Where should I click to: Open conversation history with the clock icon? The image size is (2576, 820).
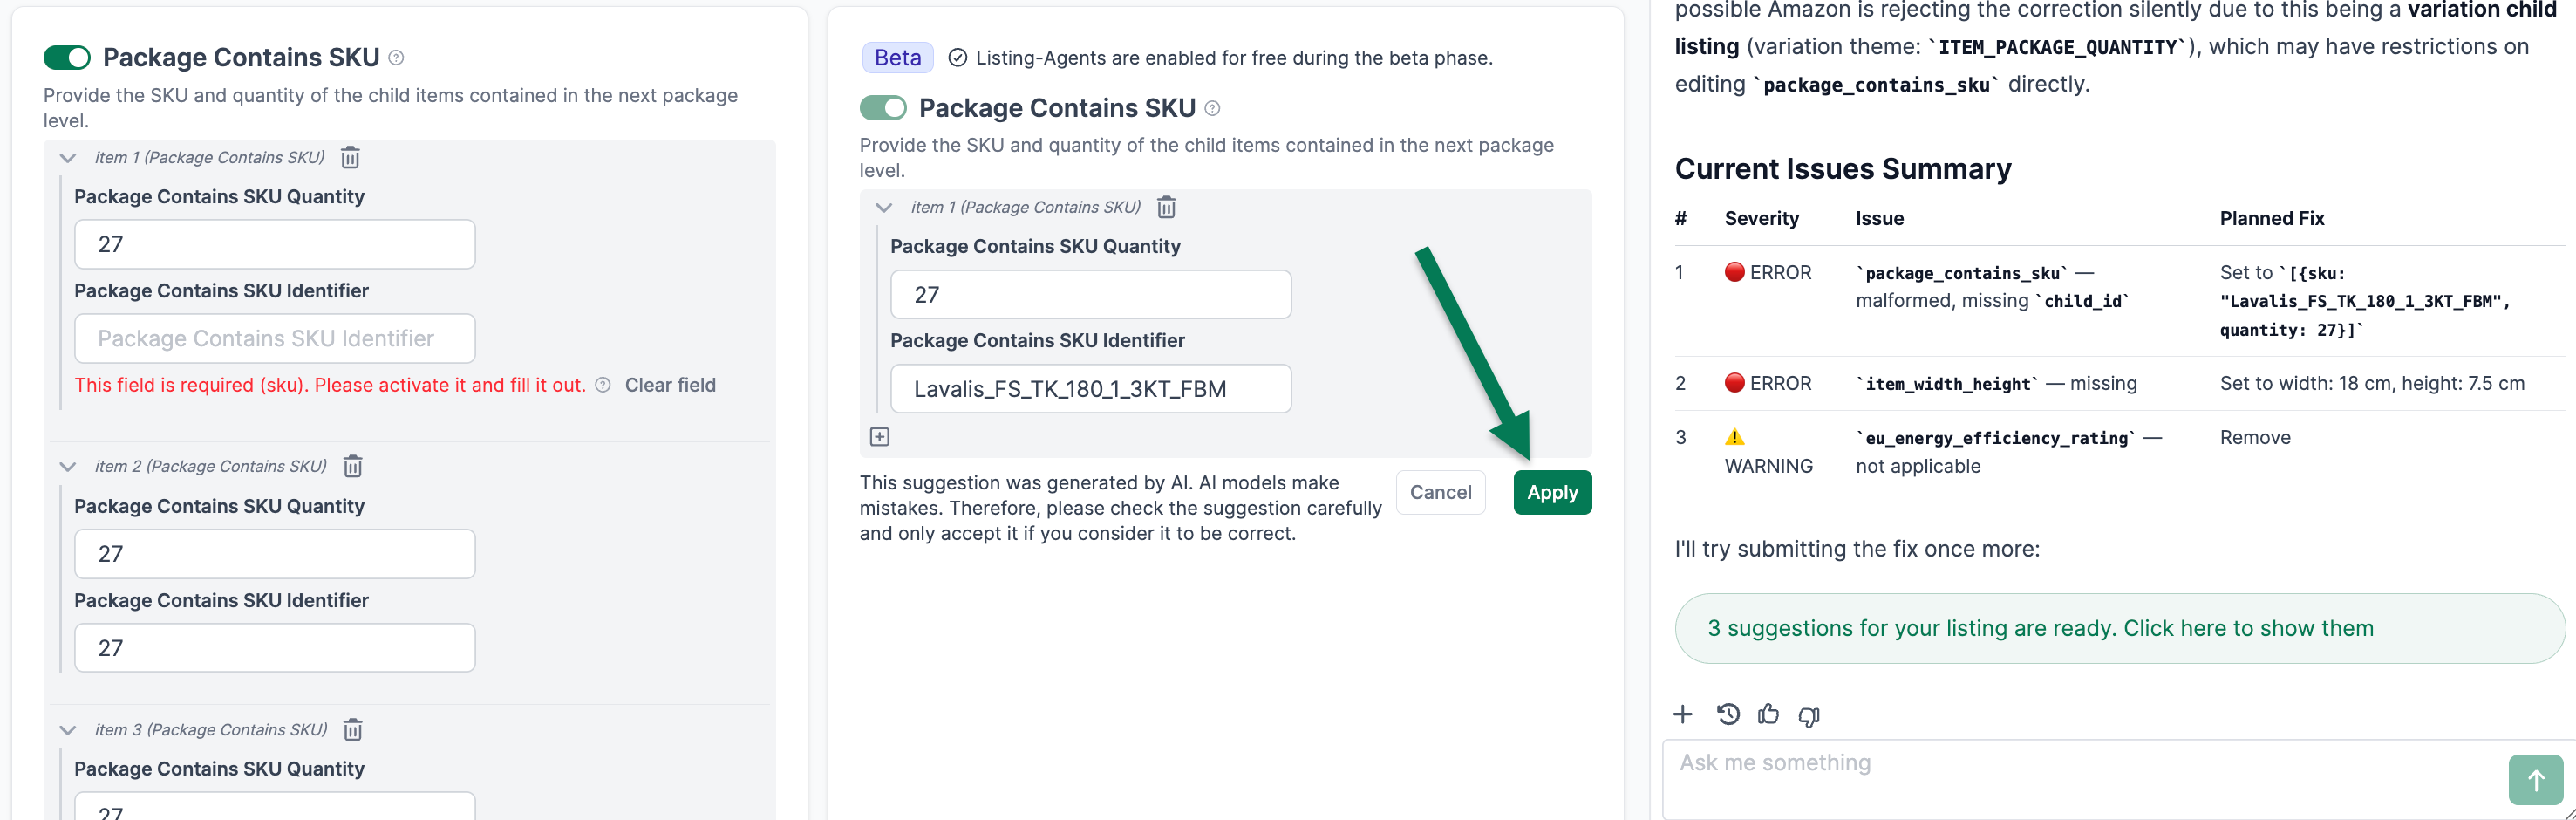pos(1728,714)
